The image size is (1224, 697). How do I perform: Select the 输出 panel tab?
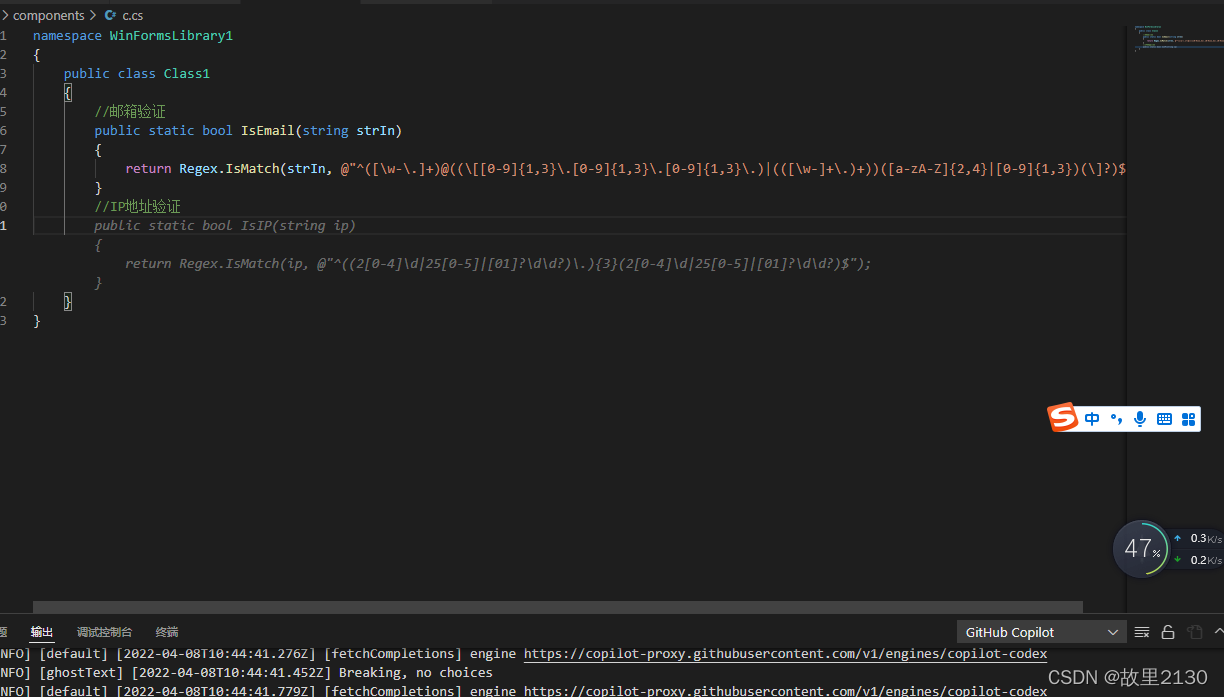tap(42, 632)
